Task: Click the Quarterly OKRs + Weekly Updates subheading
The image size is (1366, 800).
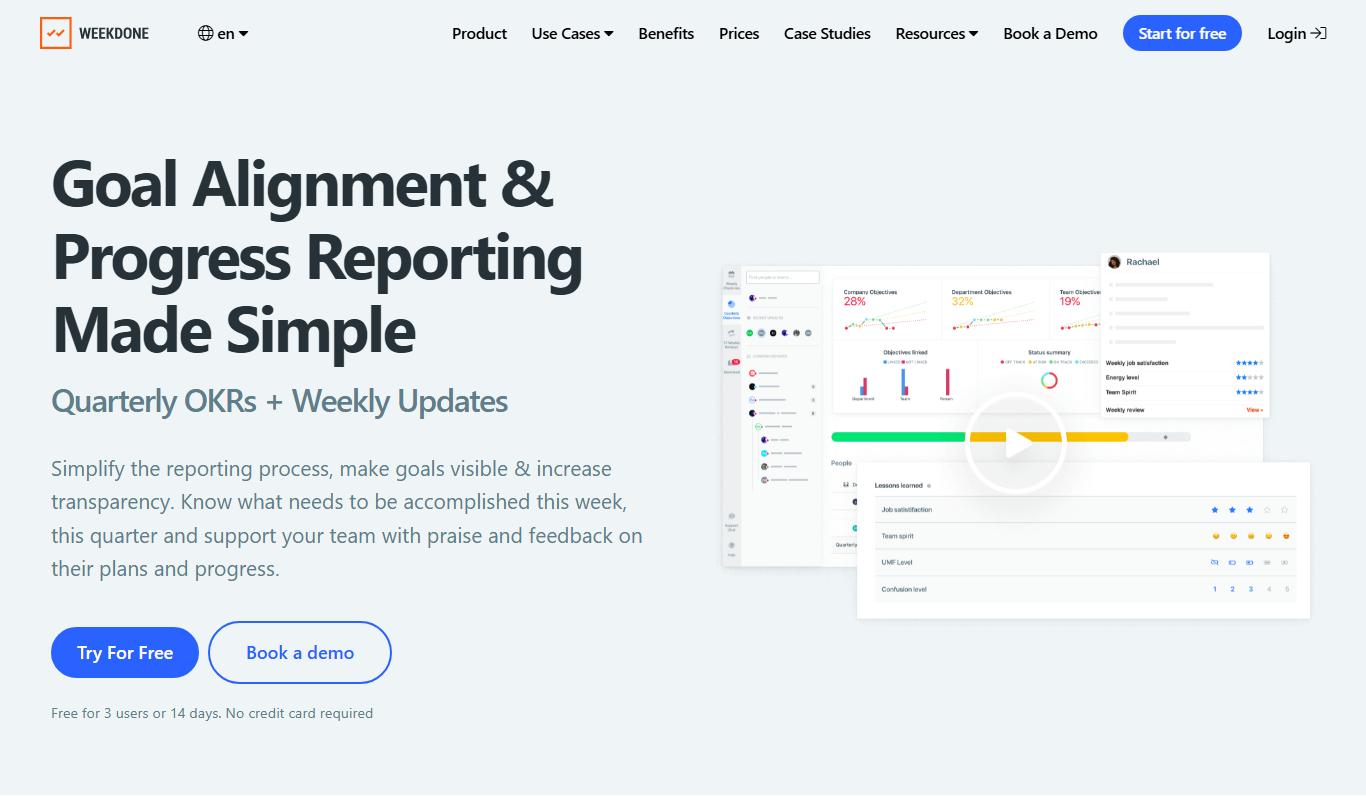Action: [x=280, y=402]
